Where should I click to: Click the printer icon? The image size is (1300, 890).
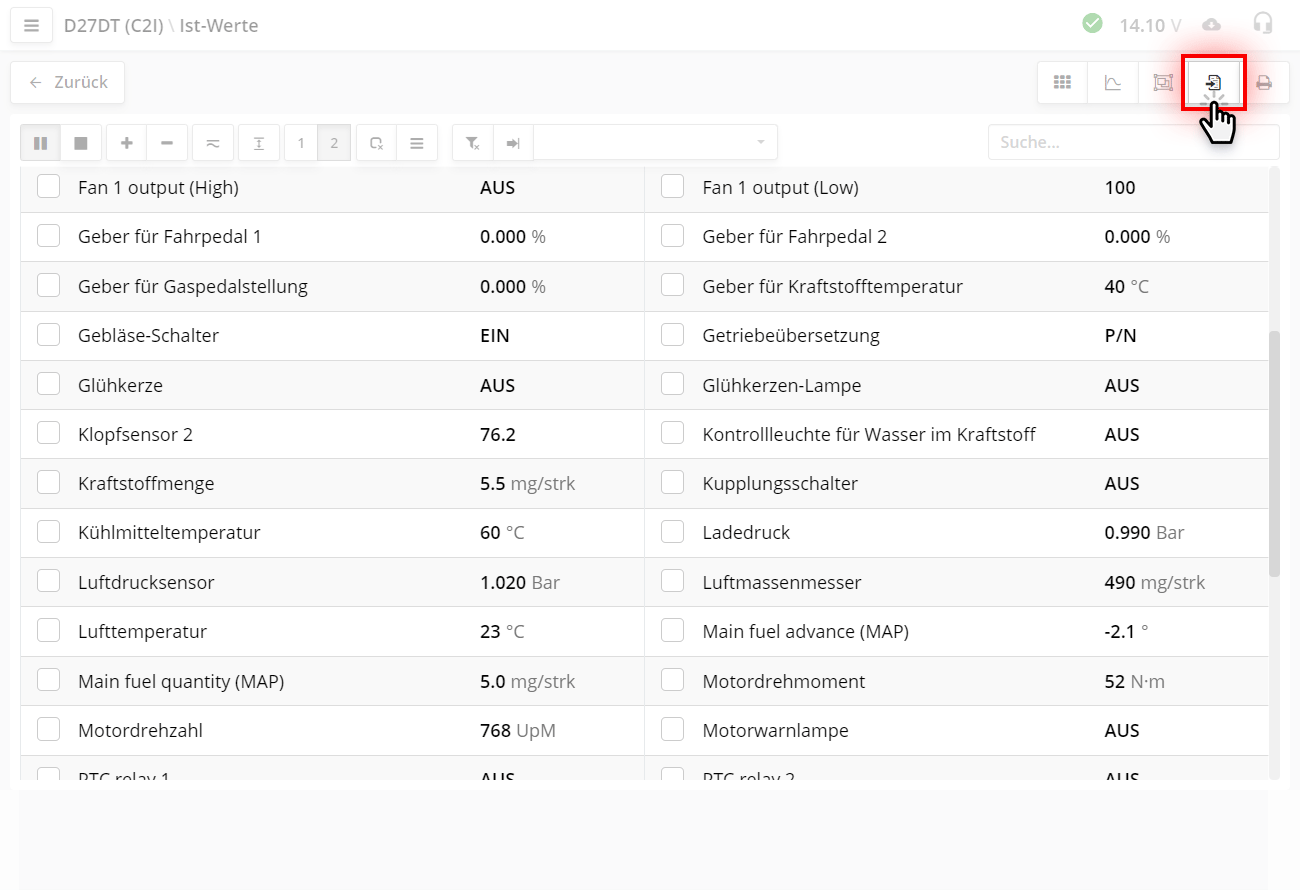point(1264,83)
